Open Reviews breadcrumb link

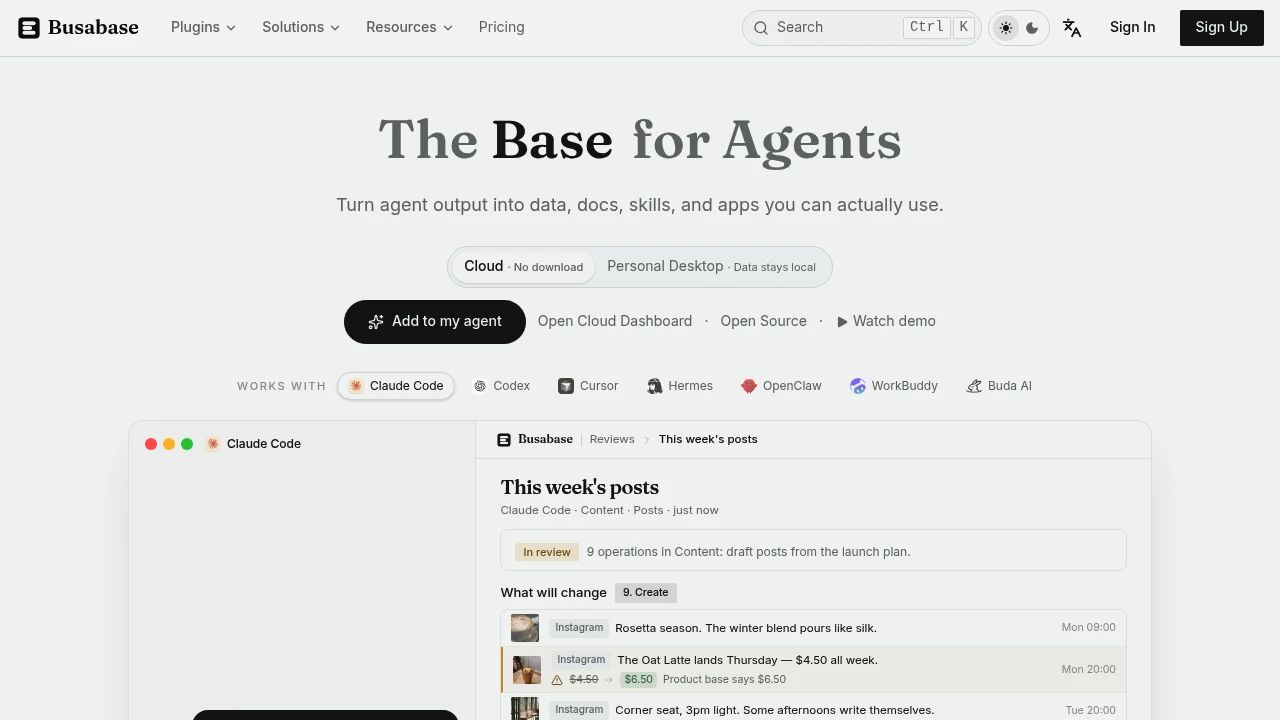pos(612,439)
